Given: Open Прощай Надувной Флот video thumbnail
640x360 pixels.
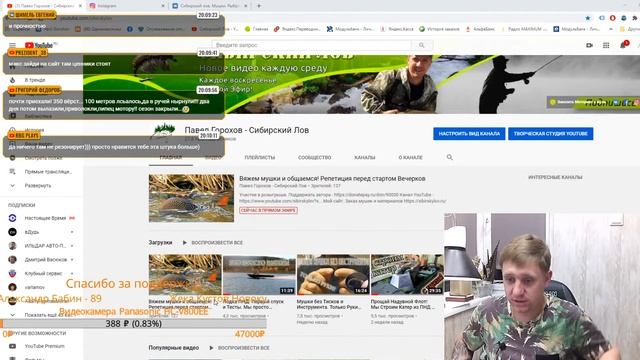Looking at the screenshot, I should coord(407,275).
